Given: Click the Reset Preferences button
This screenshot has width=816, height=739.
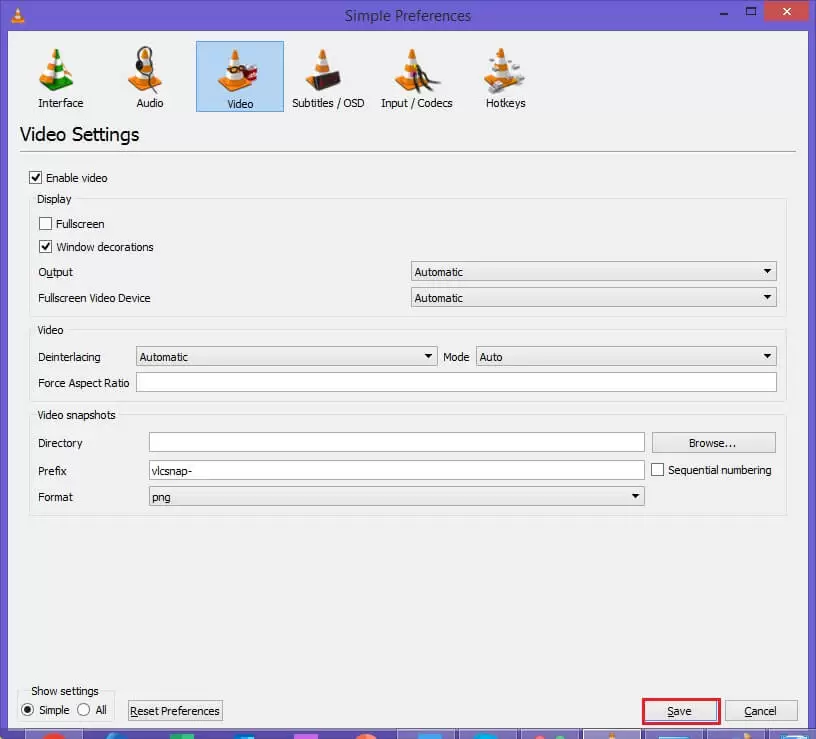Looking at the screenshot, I should 175,711.
